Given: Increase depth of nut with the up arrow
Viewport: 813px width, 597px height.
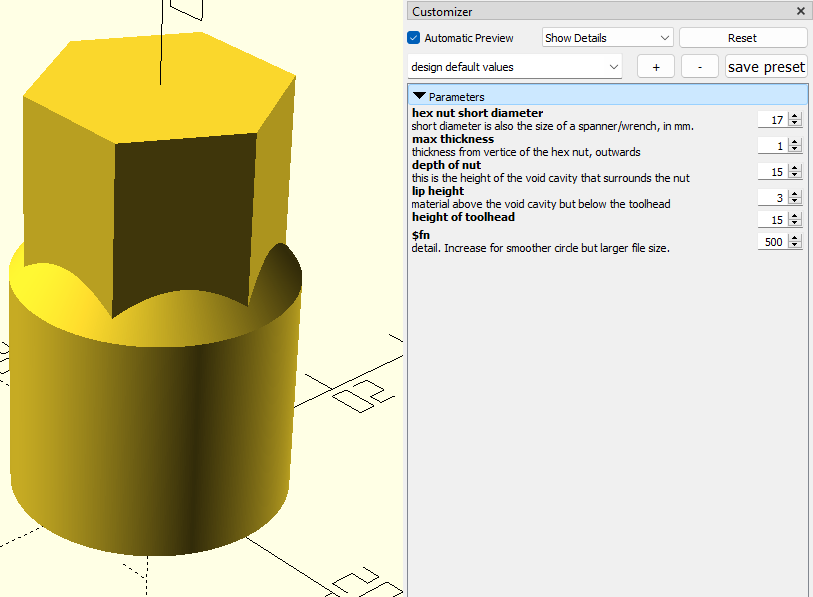Looking at the screenshot, I should pyautogui.click(x=794, y=168).
